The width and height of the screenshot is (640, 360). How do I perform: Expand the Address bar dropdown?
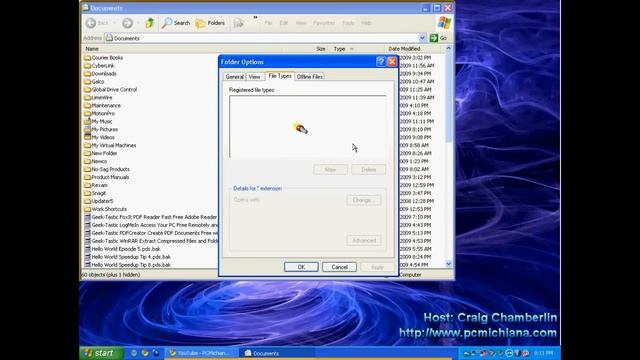point(422,38)
